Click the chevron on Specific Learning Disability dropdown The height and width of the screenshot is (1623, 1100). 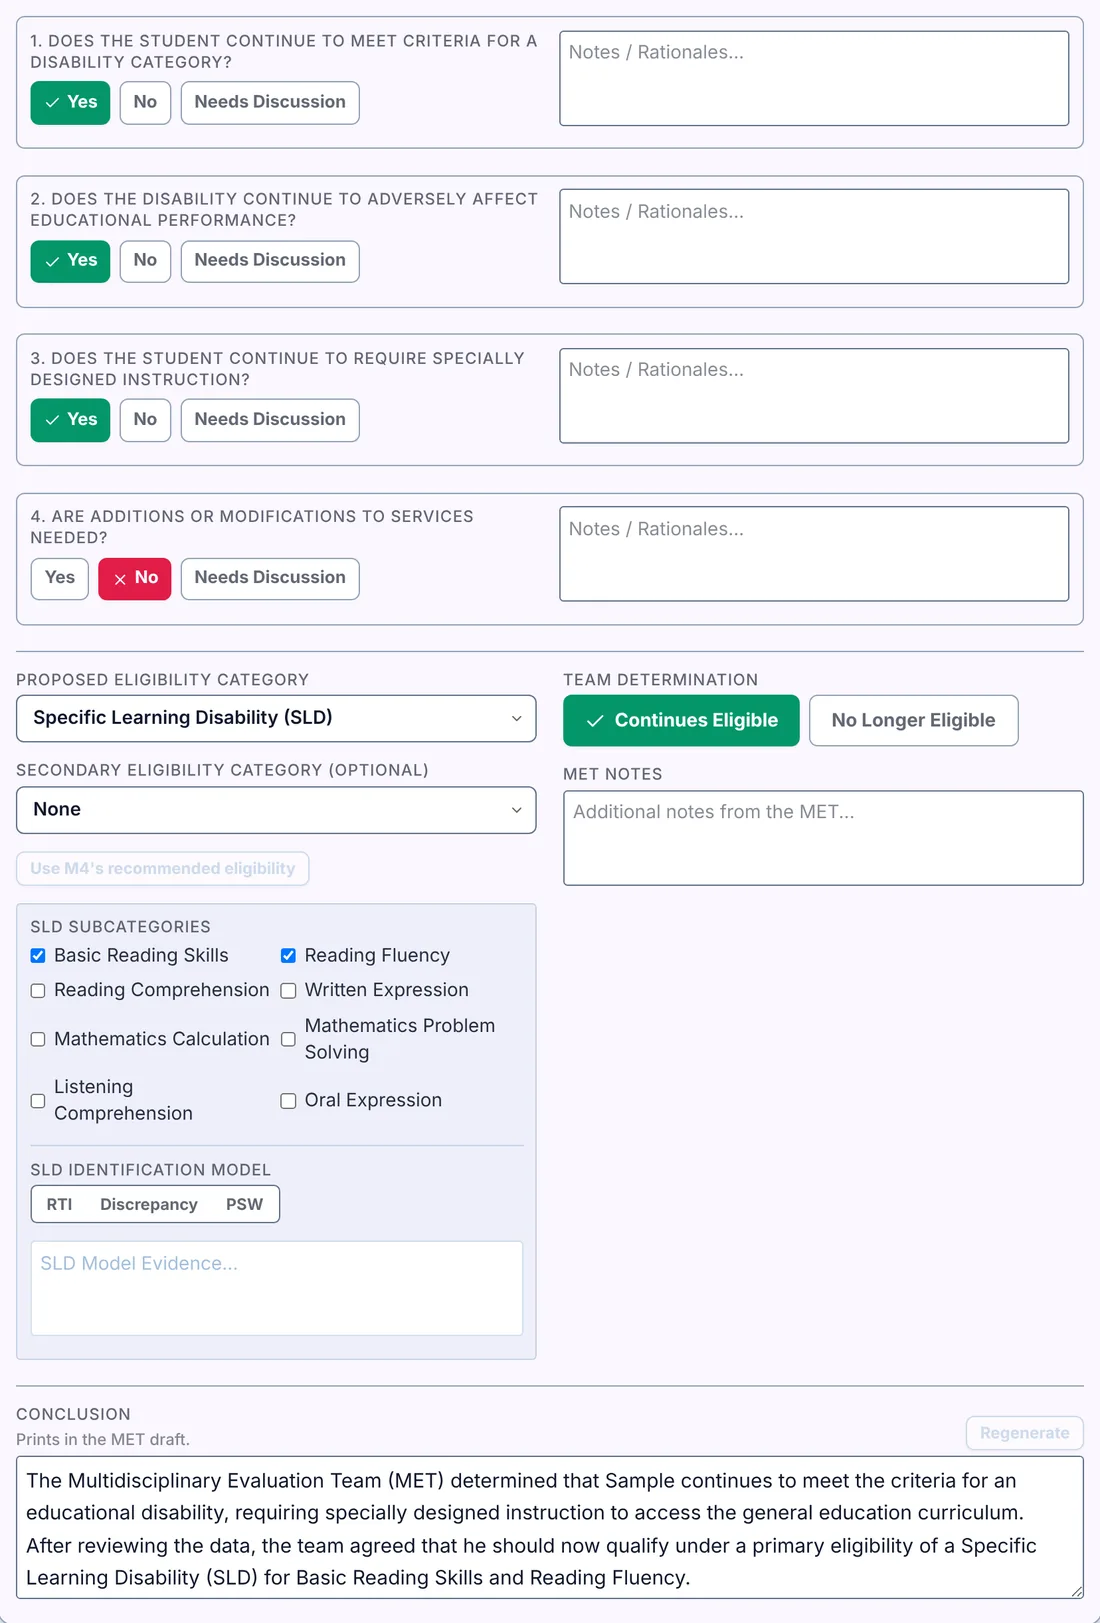pyautogui.click(x=516, y=719)
